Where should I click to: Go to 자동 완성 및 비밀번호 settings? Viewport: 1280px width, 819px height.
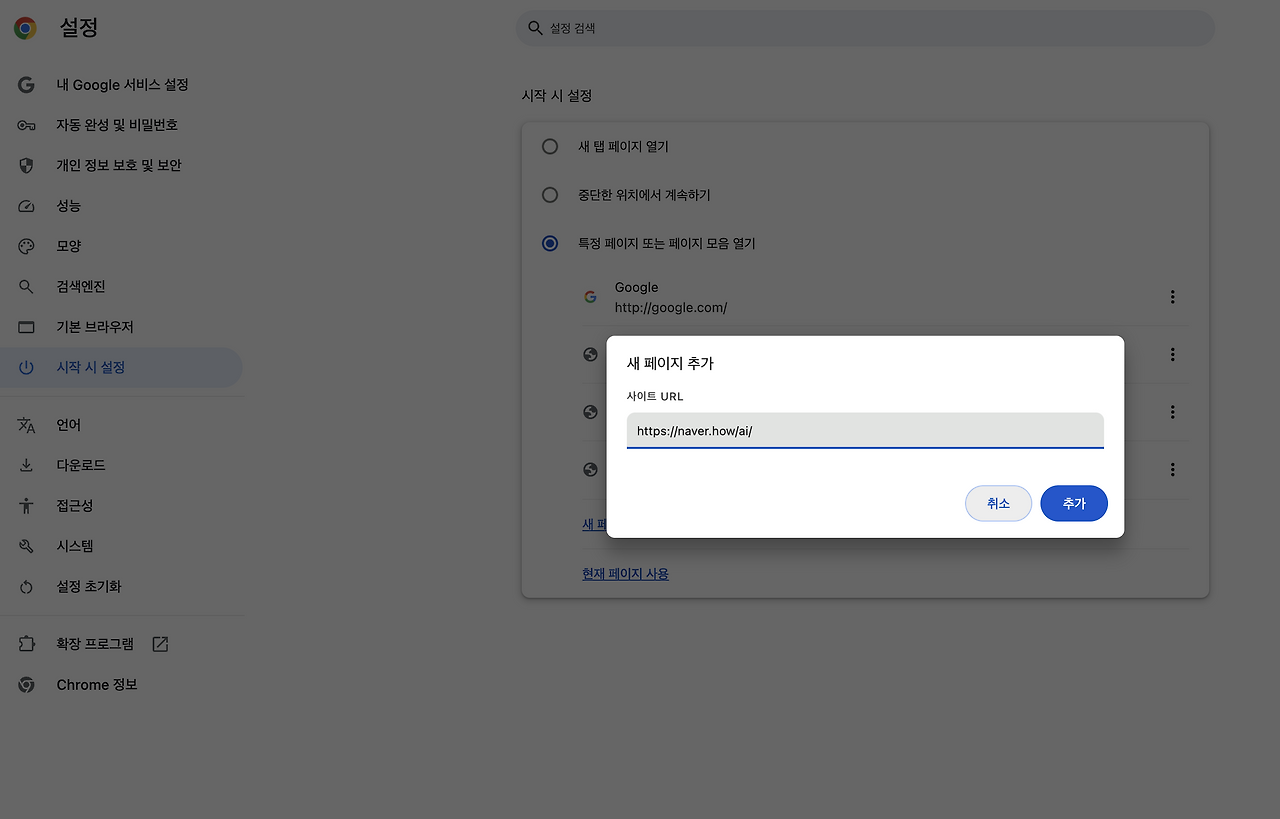pos(121,125)
